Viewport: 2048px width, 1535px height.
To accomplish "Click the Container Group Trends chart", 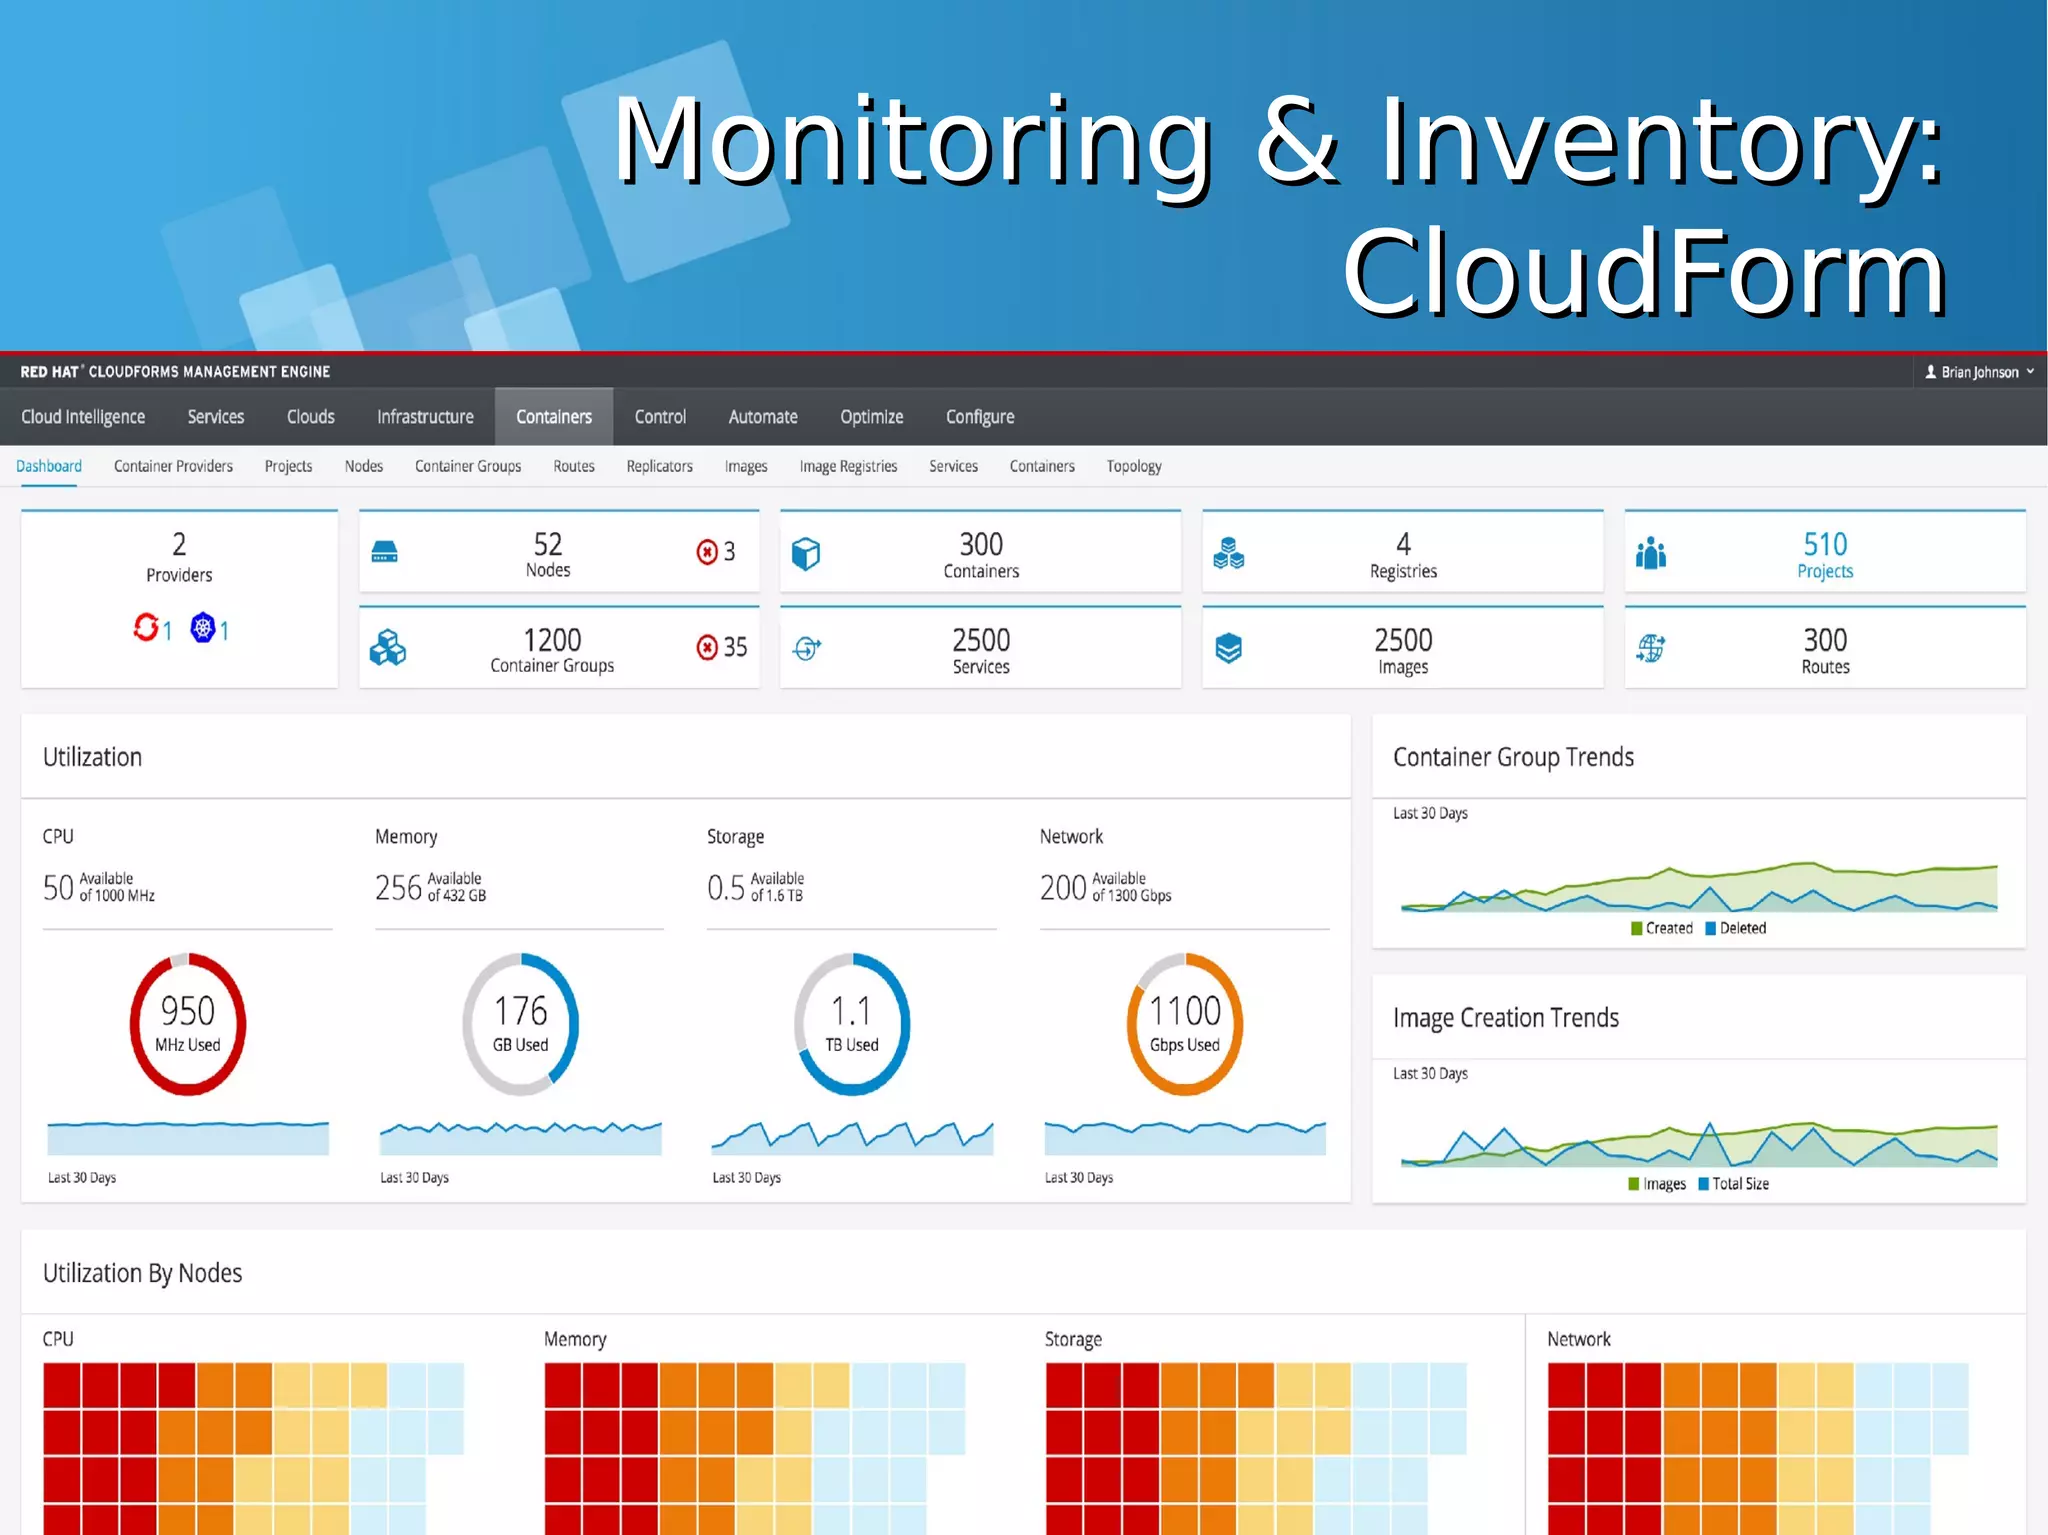I will coord(1699,886).
